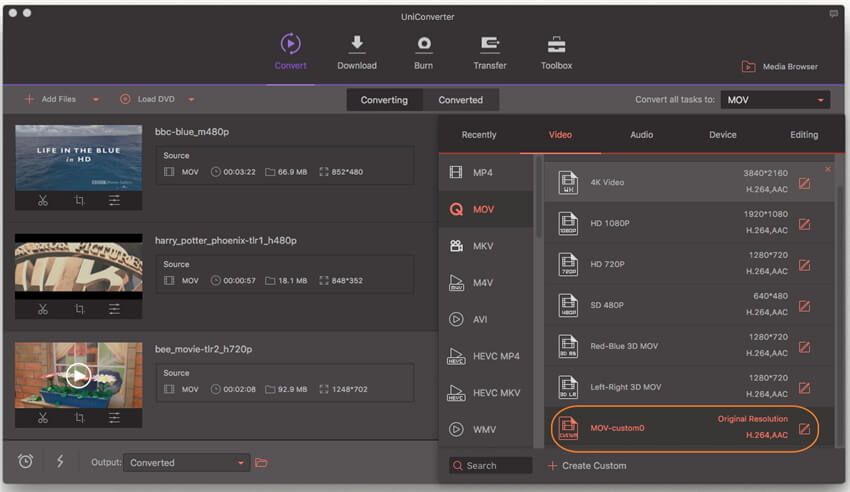850x492 pixels.
Task: Edit the 4K Video preset settings
Action: click(804, 183)
